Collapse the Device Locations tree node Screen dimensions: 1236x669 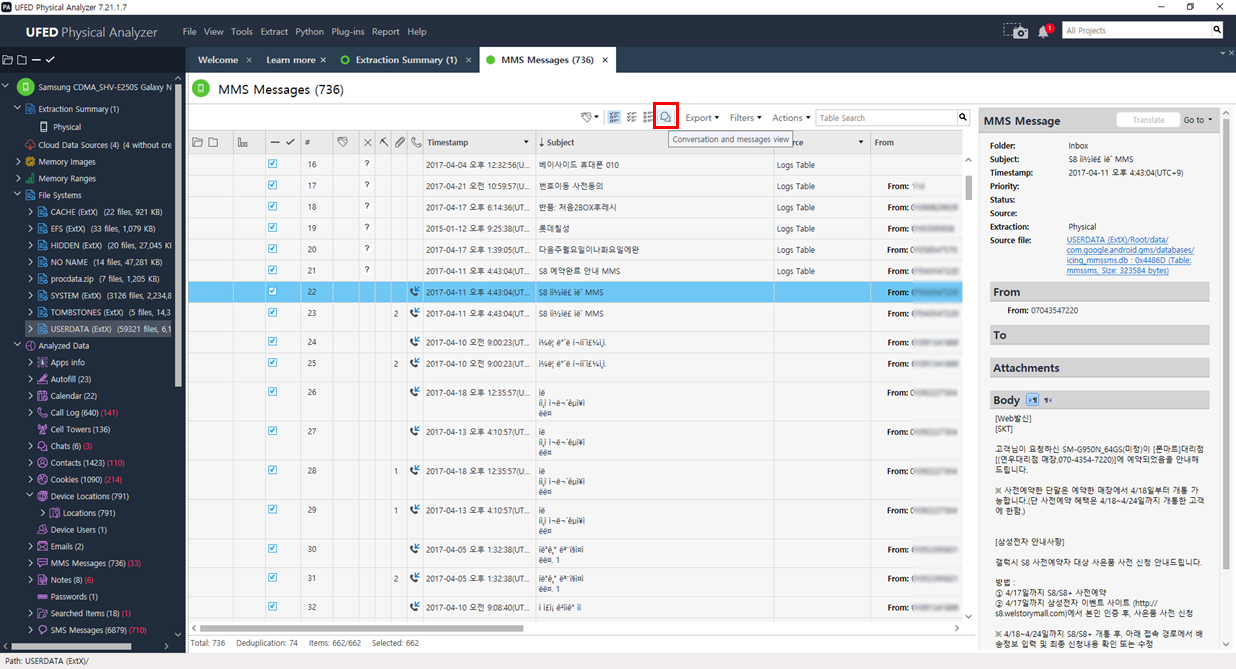coord(30,496)
